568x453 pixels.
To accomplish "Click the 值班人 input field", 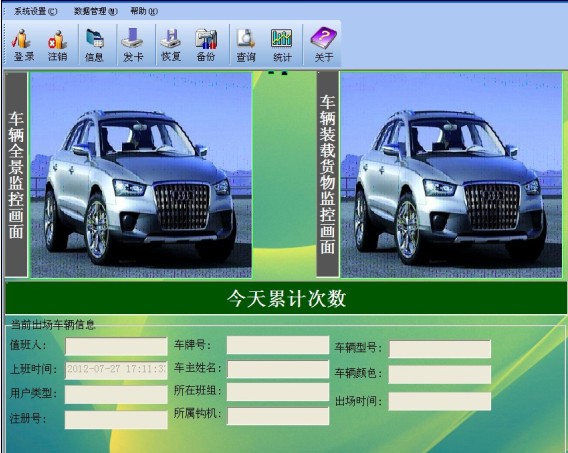I will click(x=116, y=347).
